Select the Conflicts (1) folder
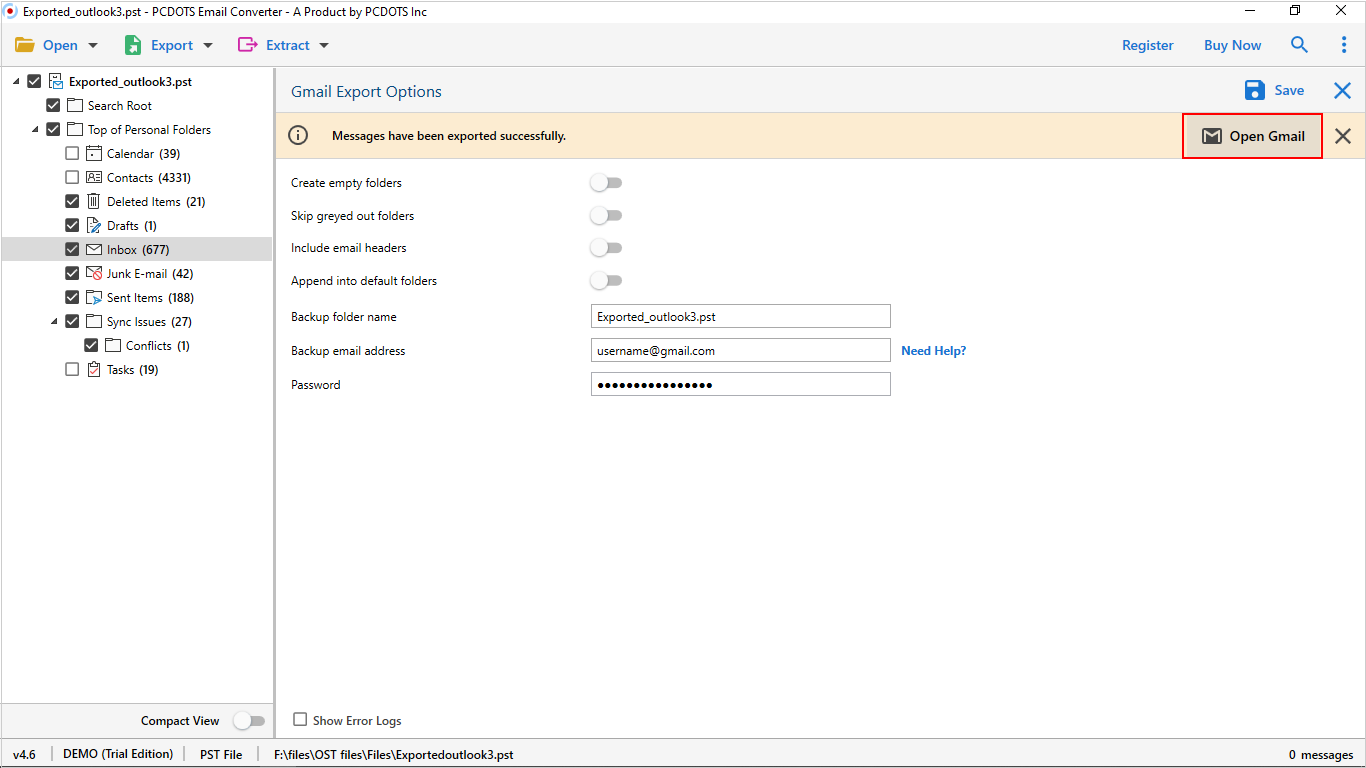This screenshot has width=1366, height=768. pos(158,345)
